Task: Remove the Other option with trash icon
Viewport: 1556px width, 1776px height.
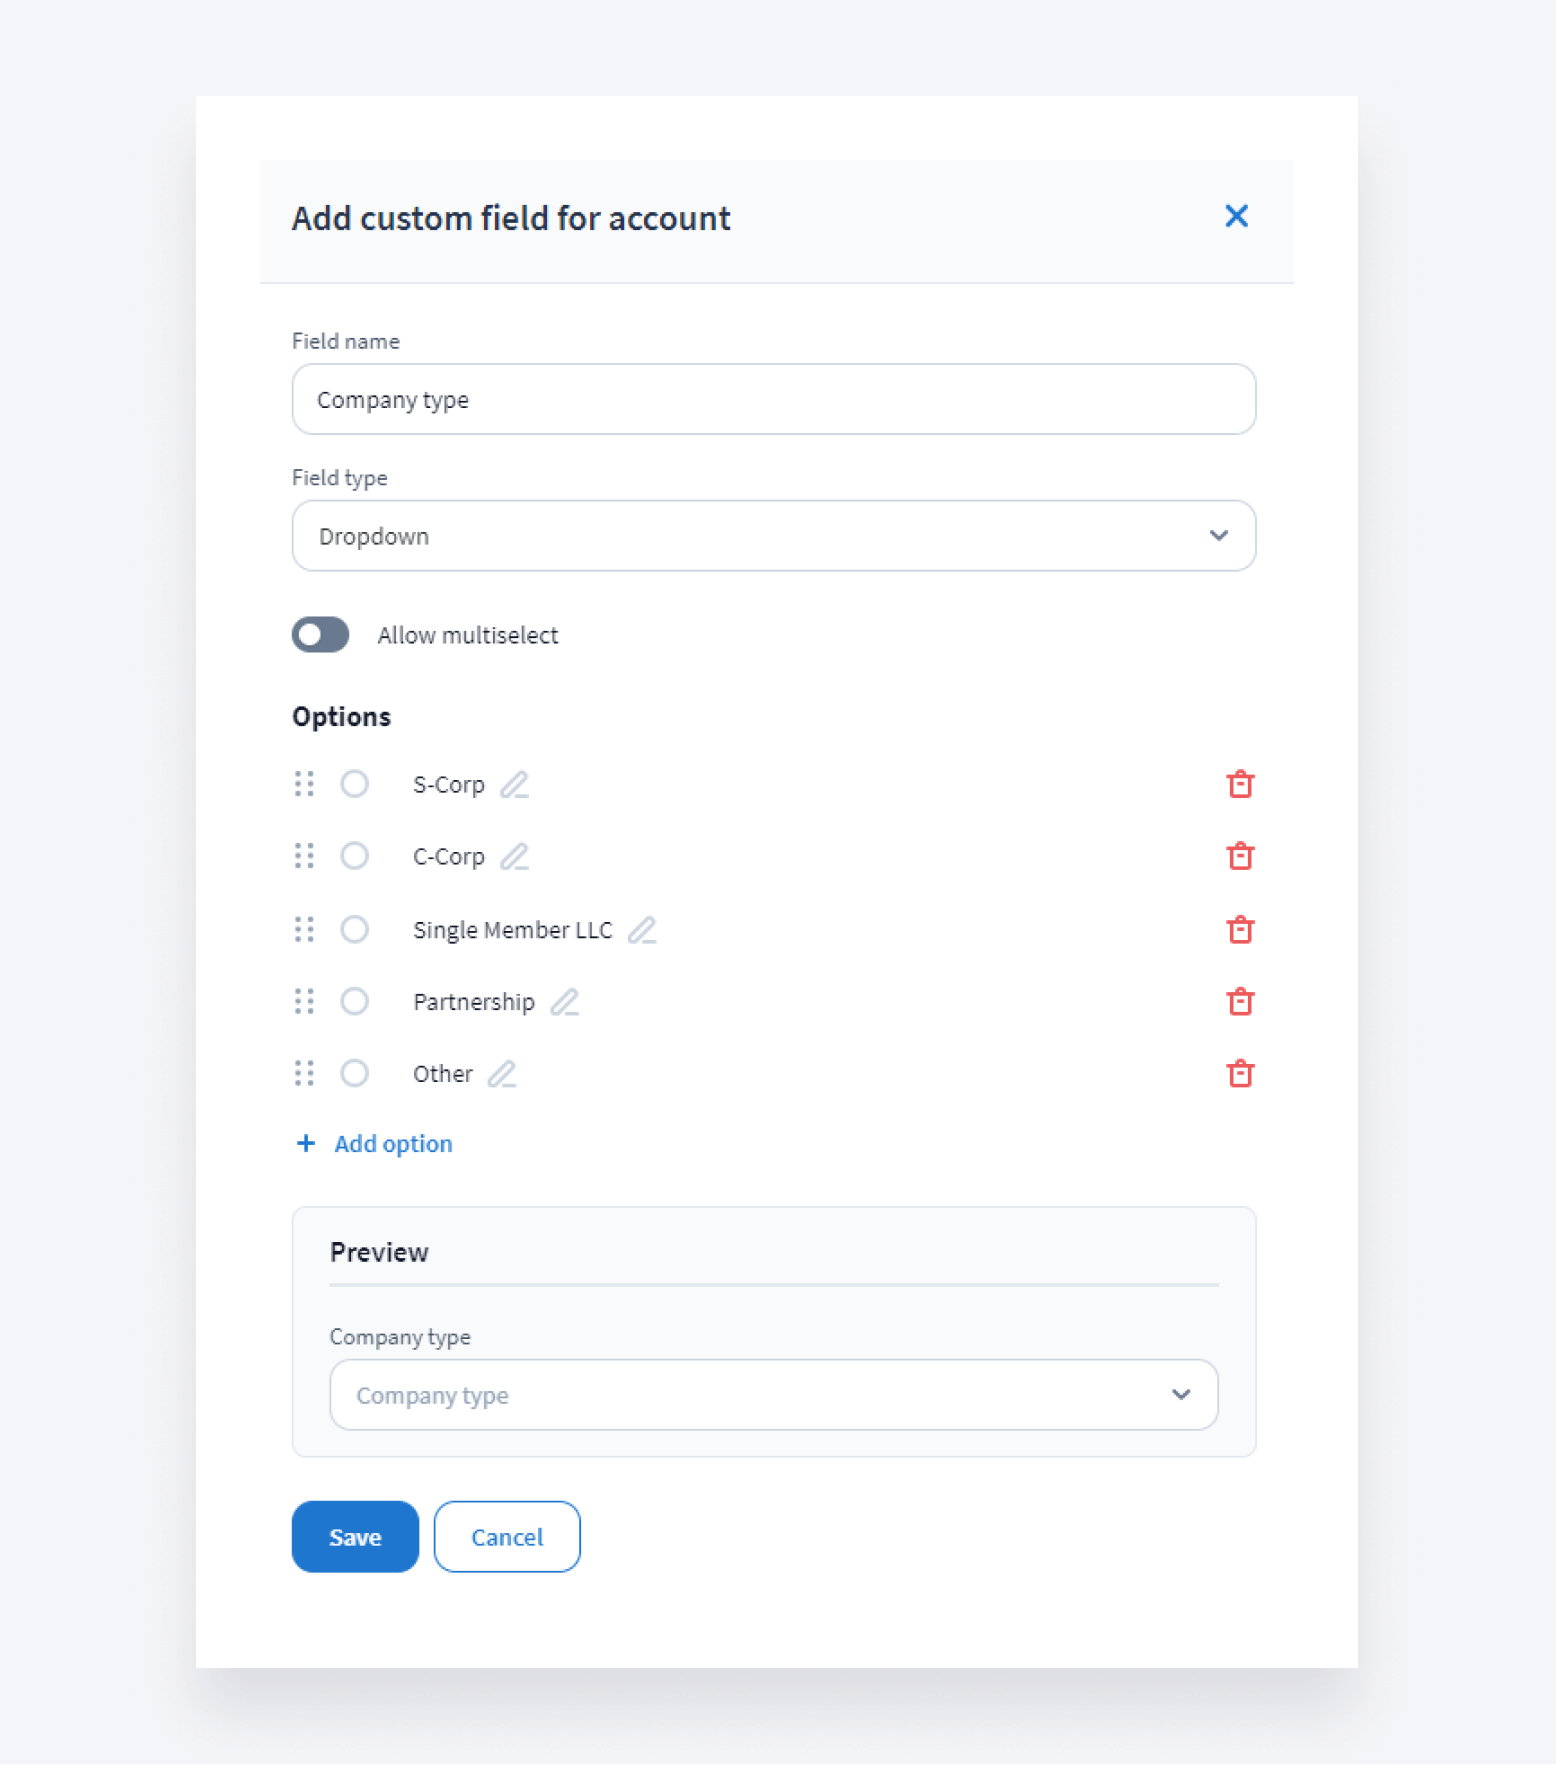Action: coord(1240,1074)
